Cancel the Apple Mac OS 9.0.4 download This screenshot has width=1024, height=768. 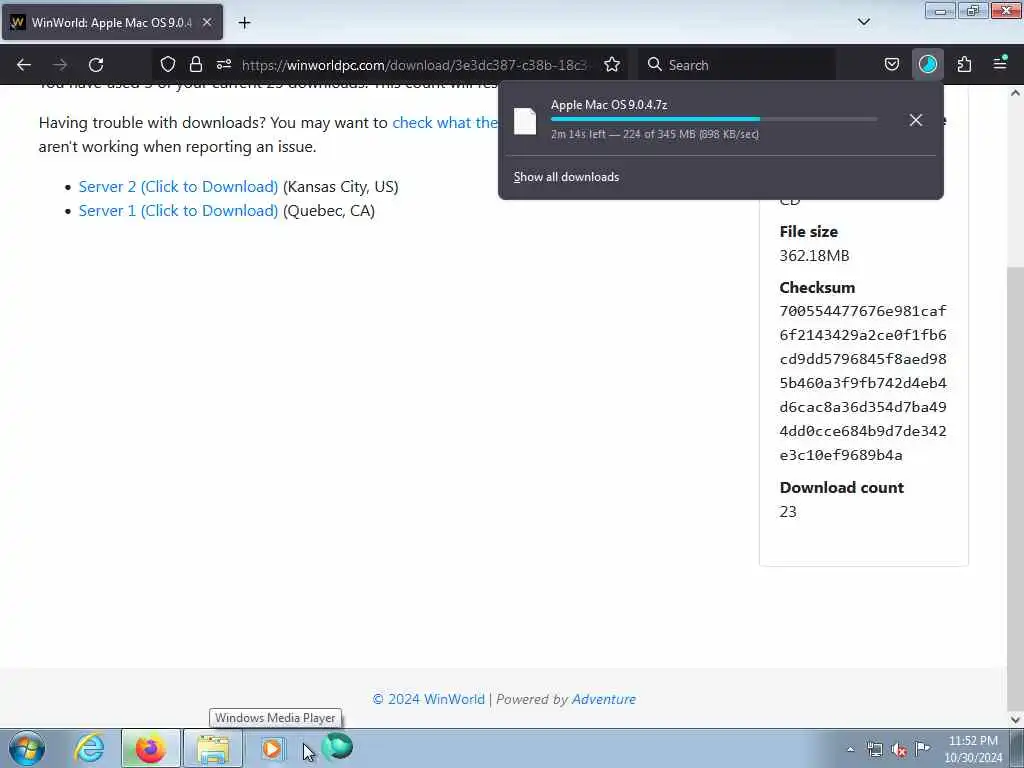point(916,120)
